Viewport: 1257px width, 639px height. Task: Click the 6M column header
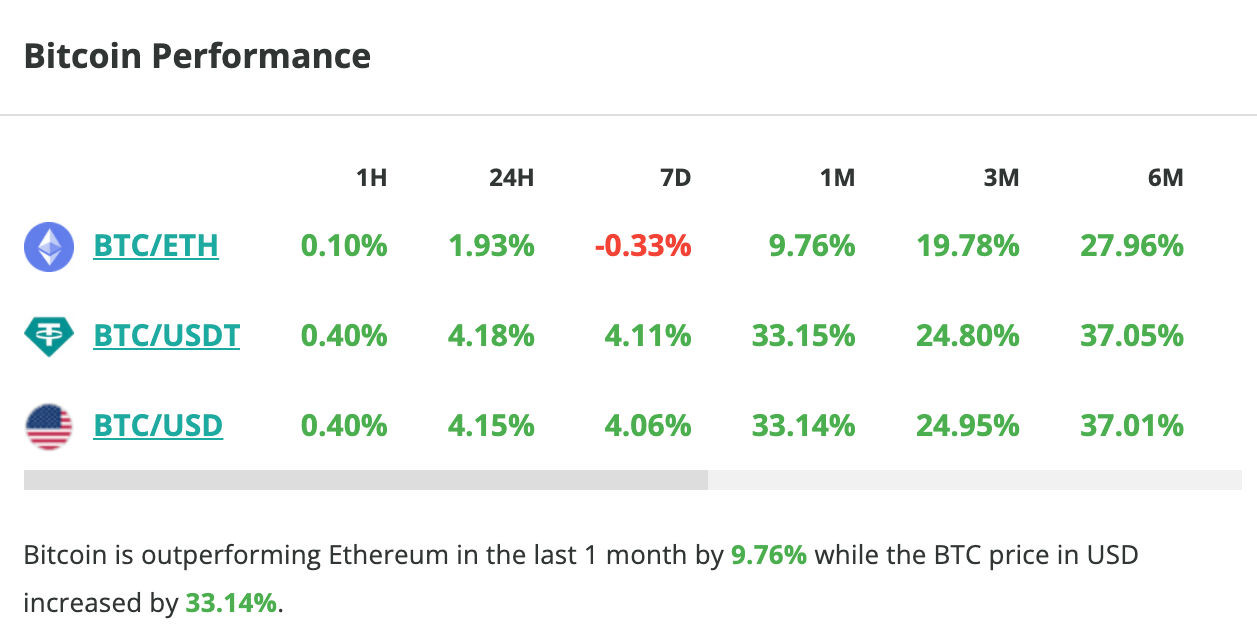[x=1165, y=179]
